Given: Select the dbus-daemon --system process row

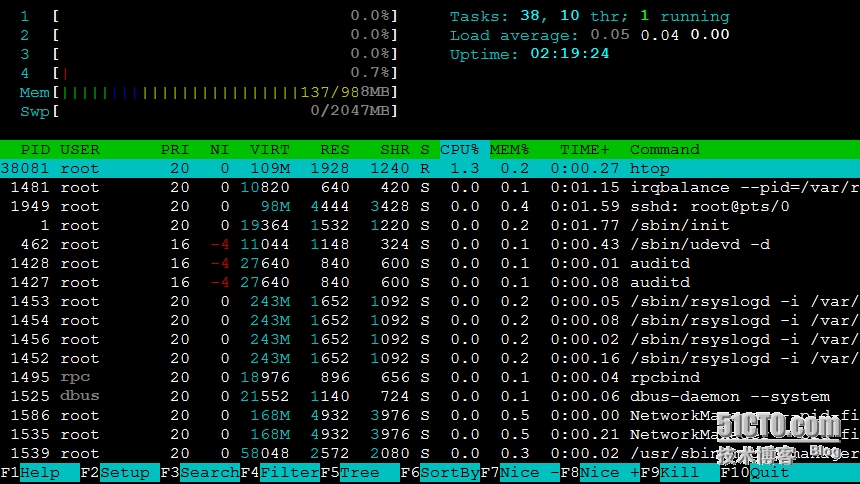Looking at the screenshot, I should point(430,397).
